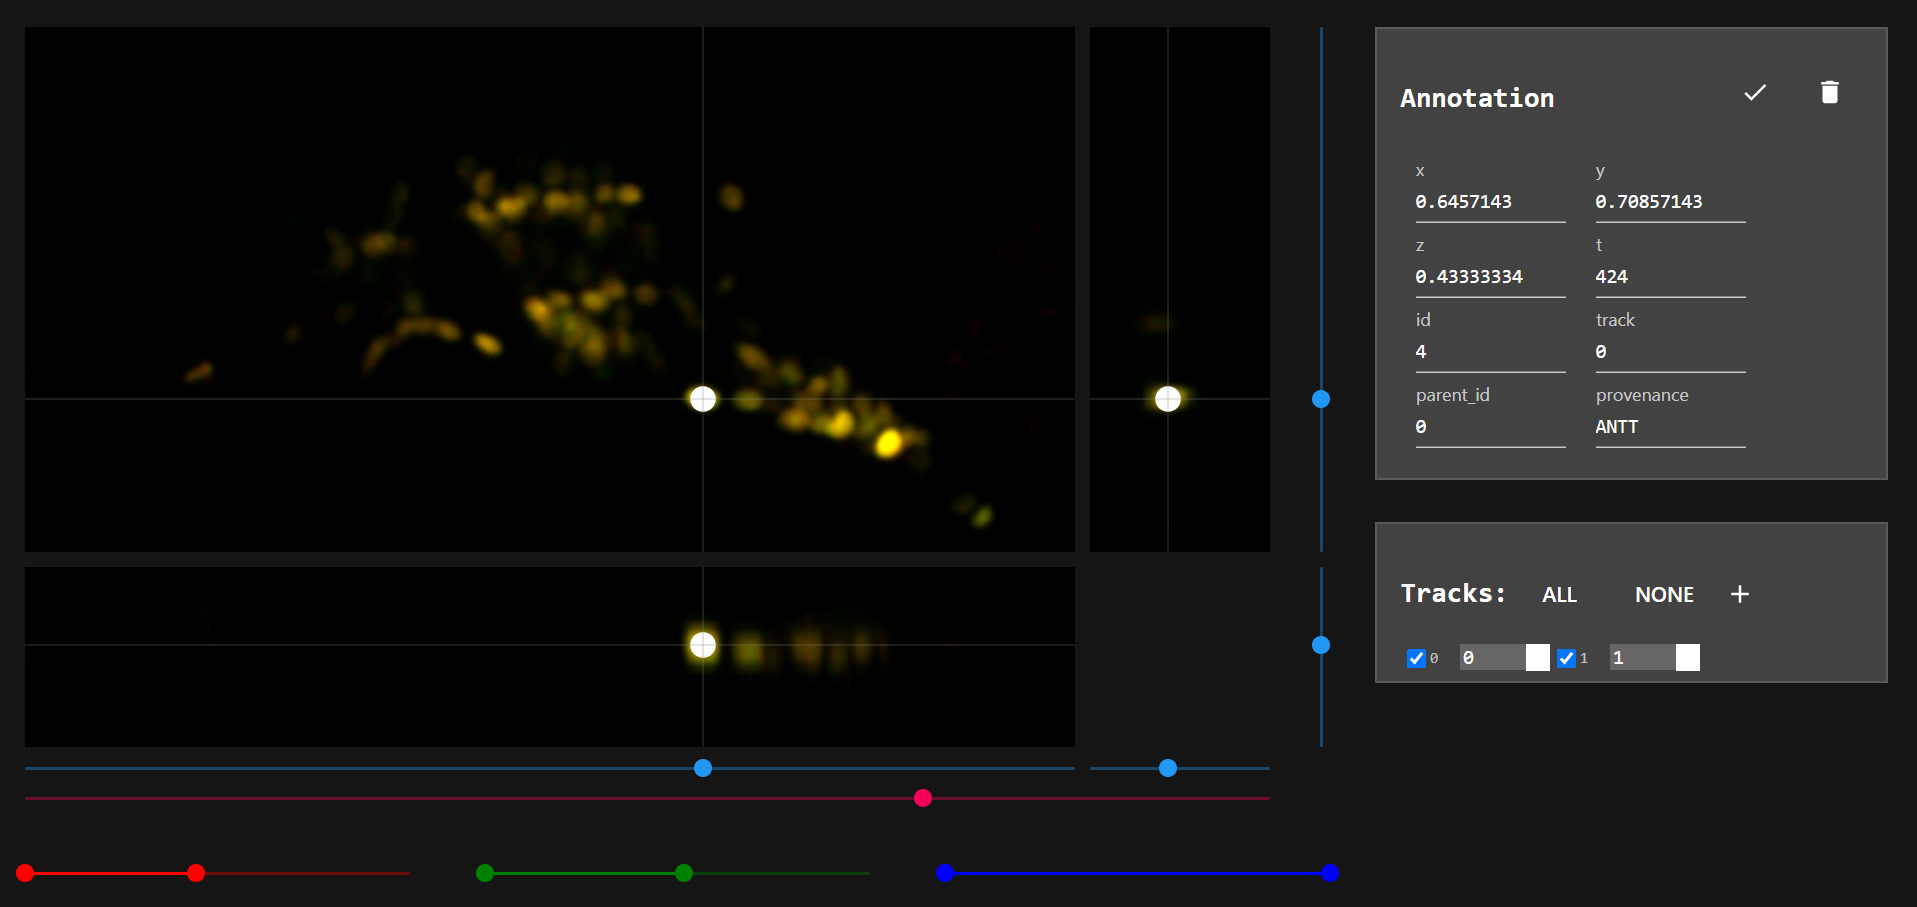Edit the t time field
Image resolution: width=1917 pixels, height=907 pixels.
coord(1670,277)
